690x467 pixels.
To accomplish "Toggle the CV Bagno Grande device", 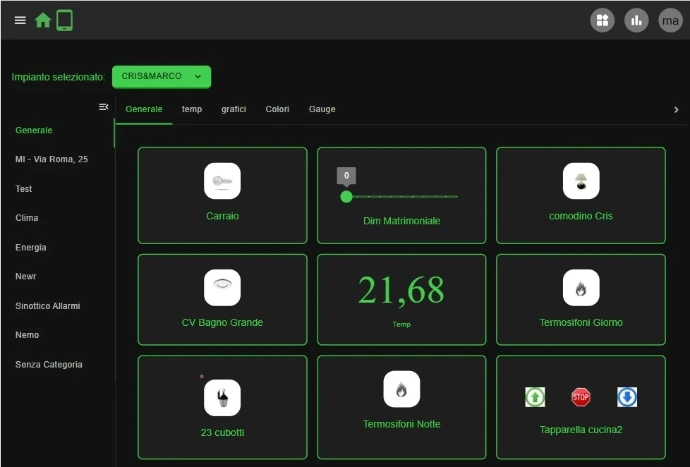I will [222, 288].
